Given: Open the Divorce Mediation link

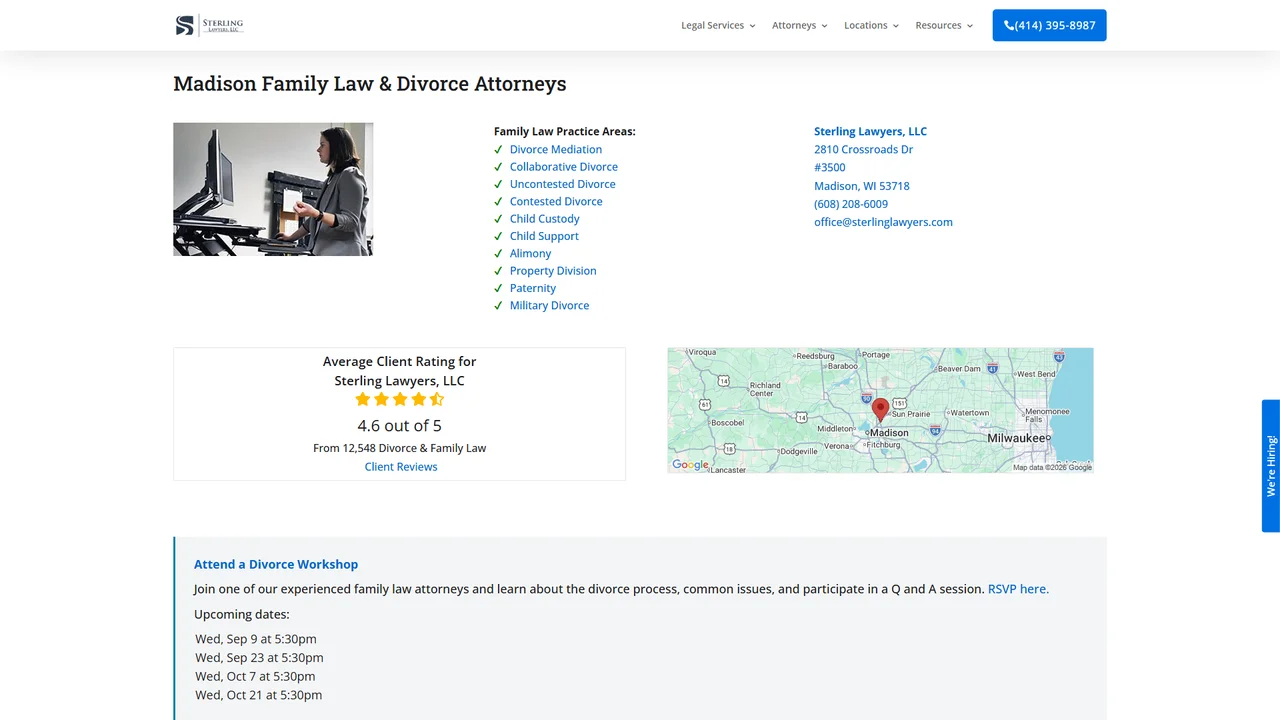Looking at the screenshot, I should coord(556,150).
